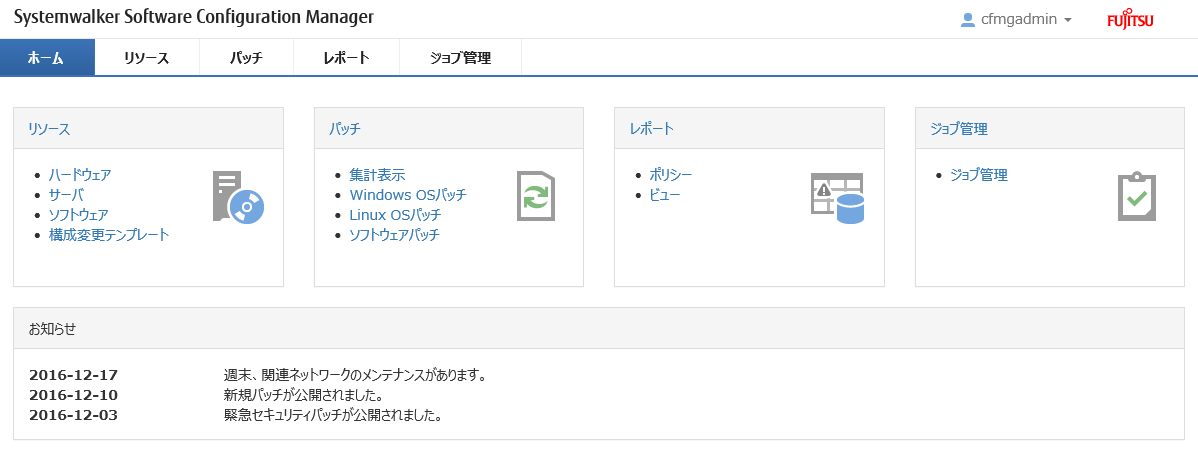Click the 2016-12-03 notice date
Image resolution: width=1198 pixels, height=453 pixels.
(x=73, y=416)
